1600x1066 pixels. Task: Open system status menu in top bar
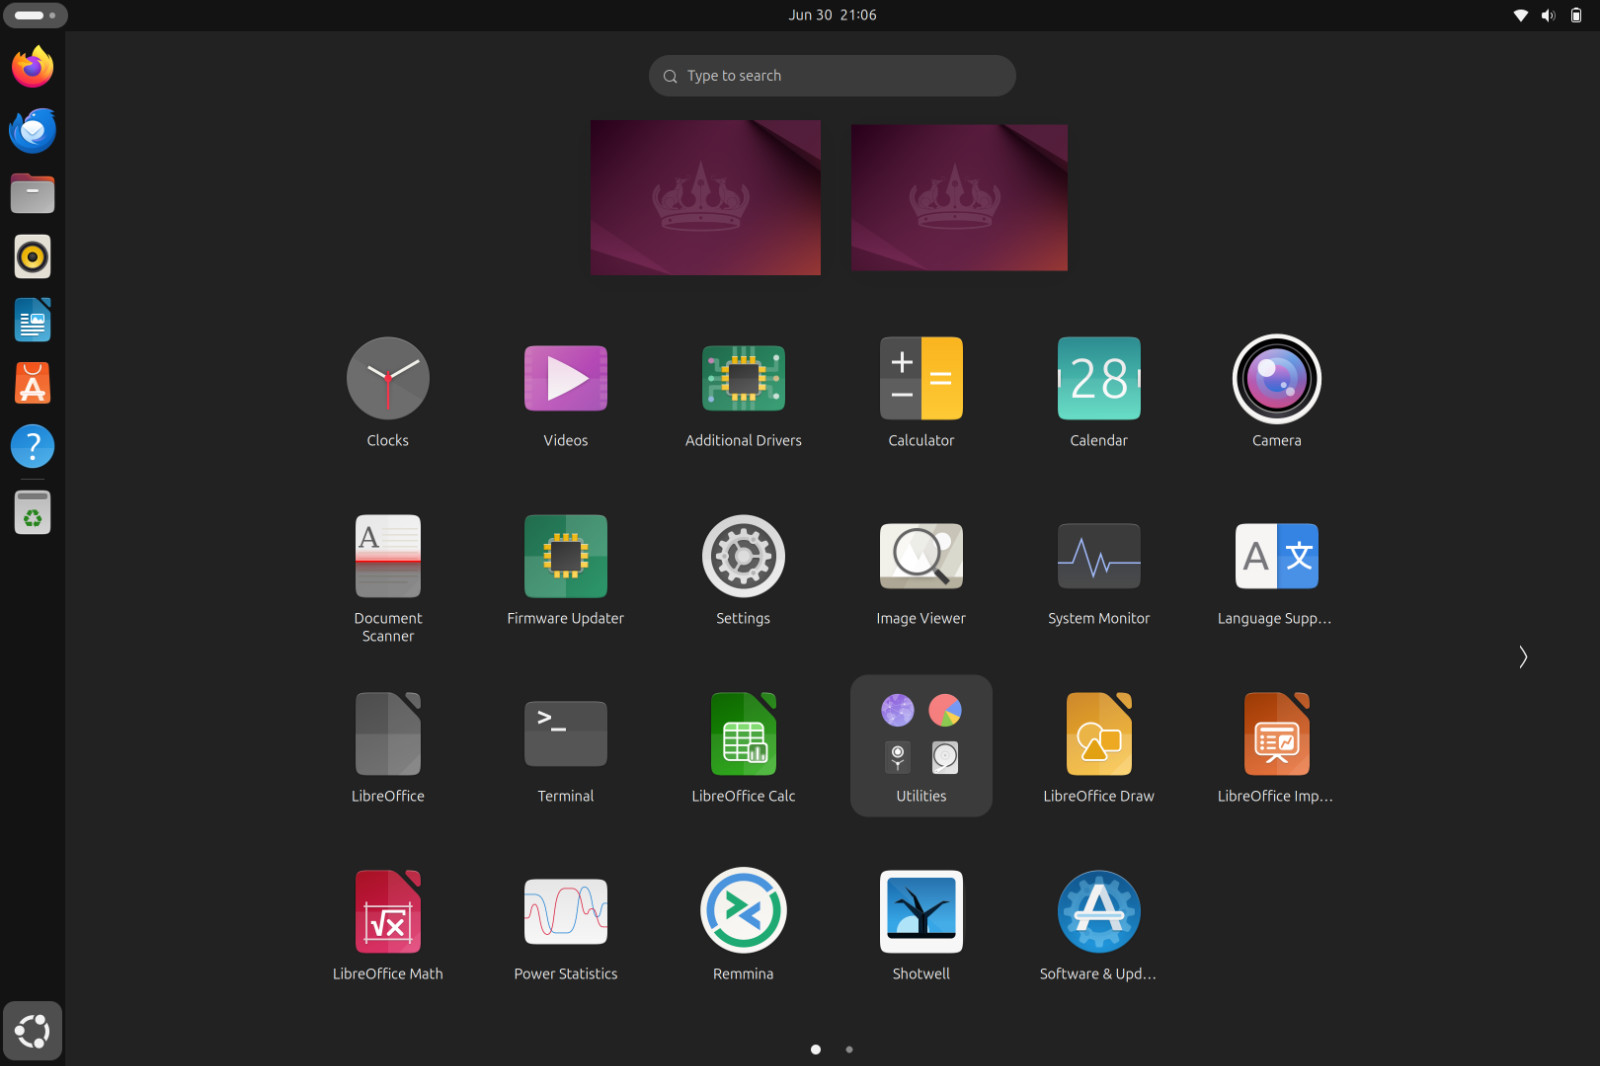(1548, 15)
